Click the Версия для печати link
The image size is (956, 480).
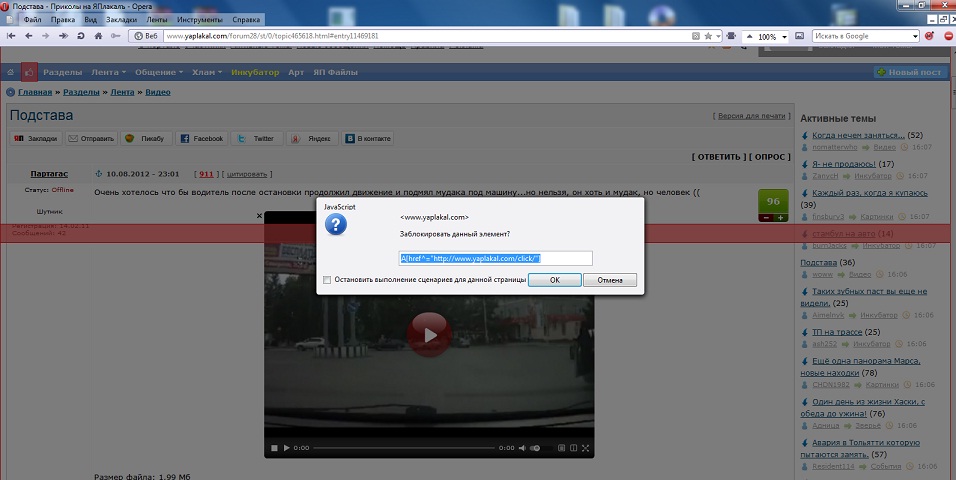tap(751, 116)
